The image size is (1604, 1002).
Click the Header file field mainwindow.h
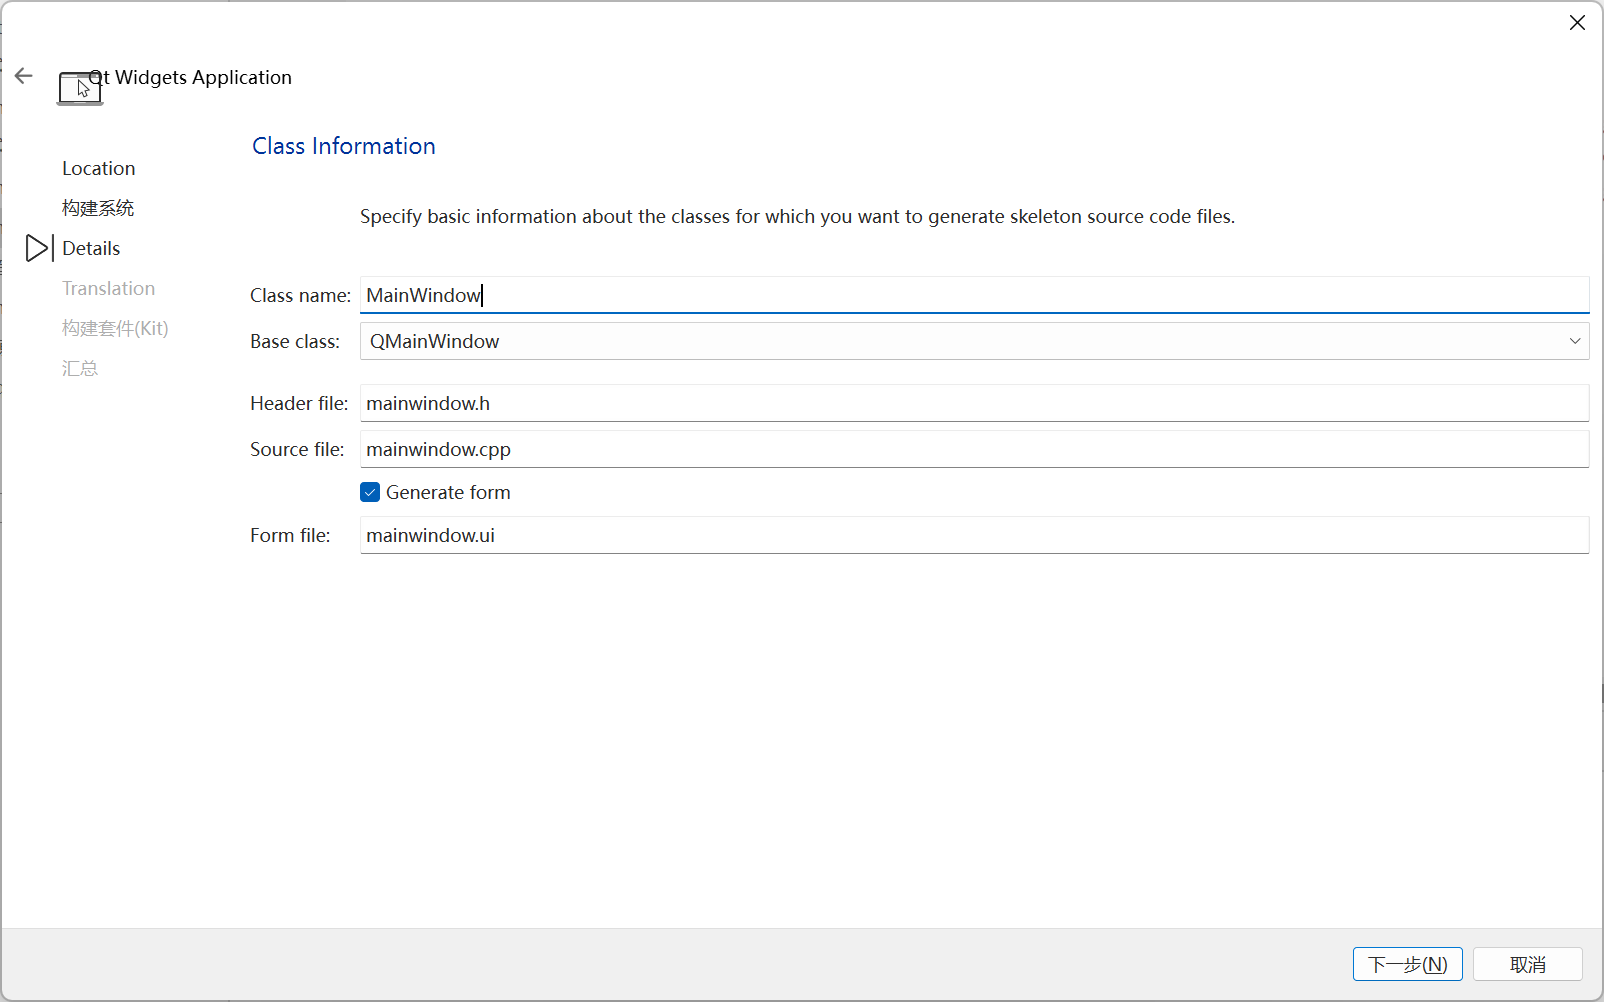point(974,403)
